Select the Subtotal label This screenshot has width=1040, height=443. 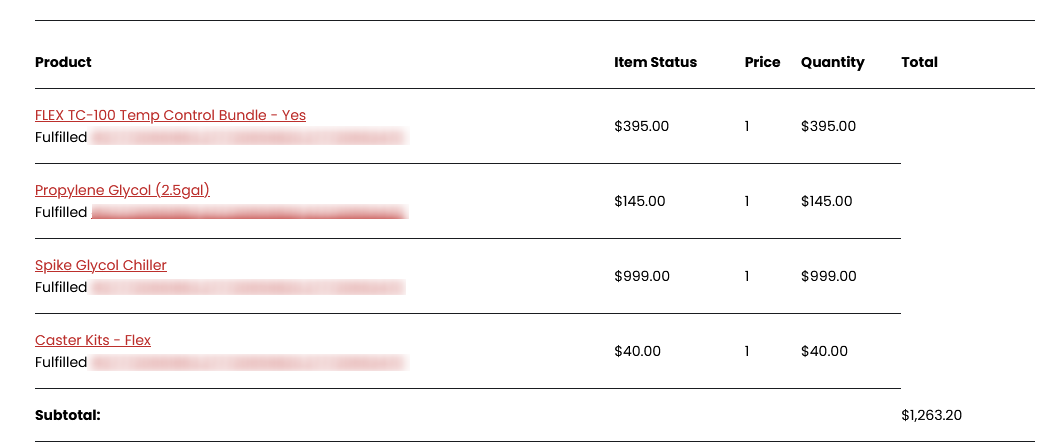68,415
